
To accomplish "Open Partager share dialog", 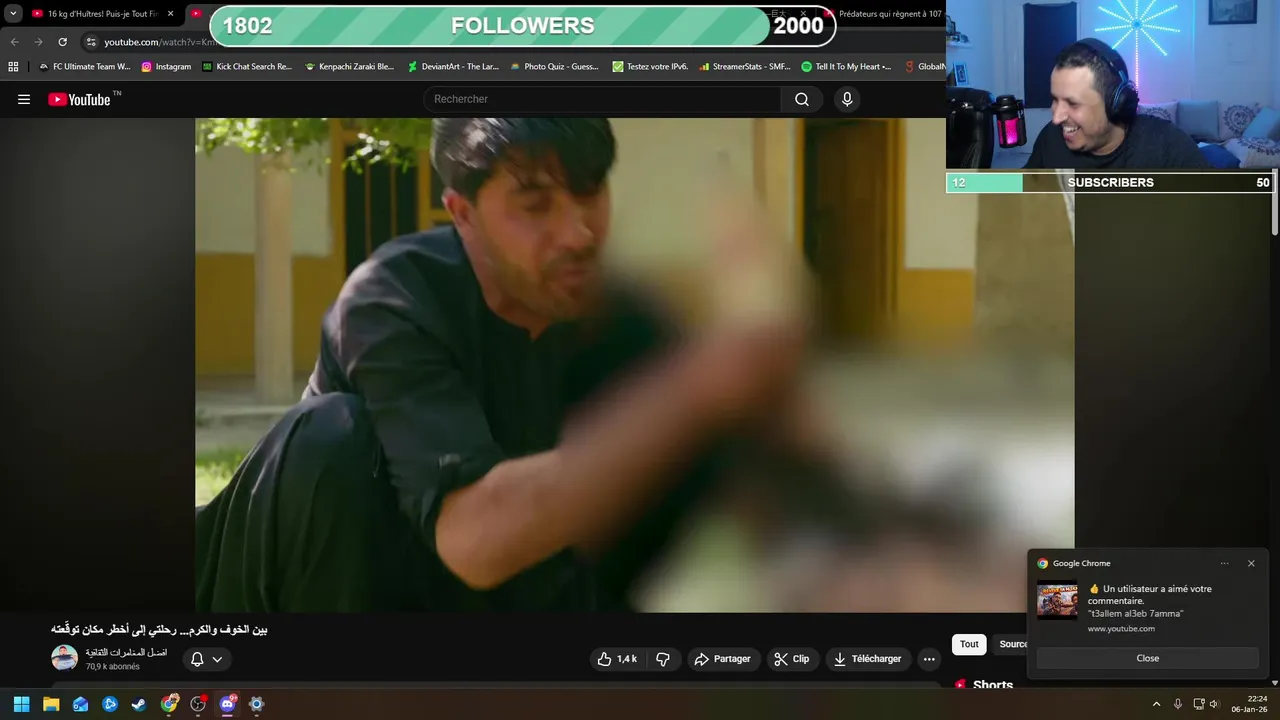I will pos(723,659).
